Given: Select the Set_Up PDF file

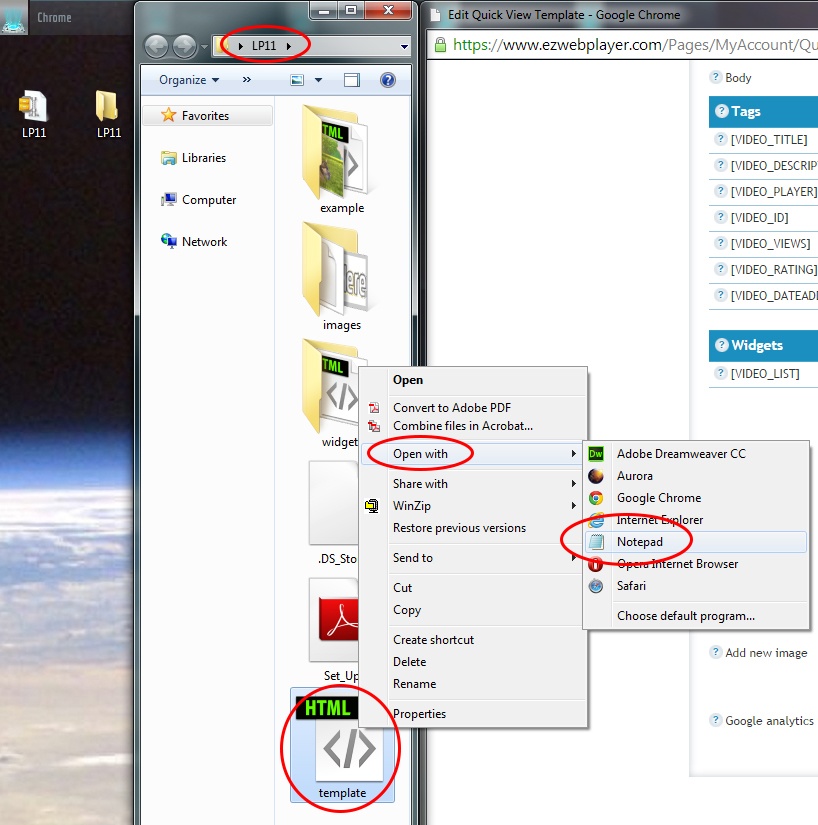Looking at the screenshot, I should tap(336, 630).
